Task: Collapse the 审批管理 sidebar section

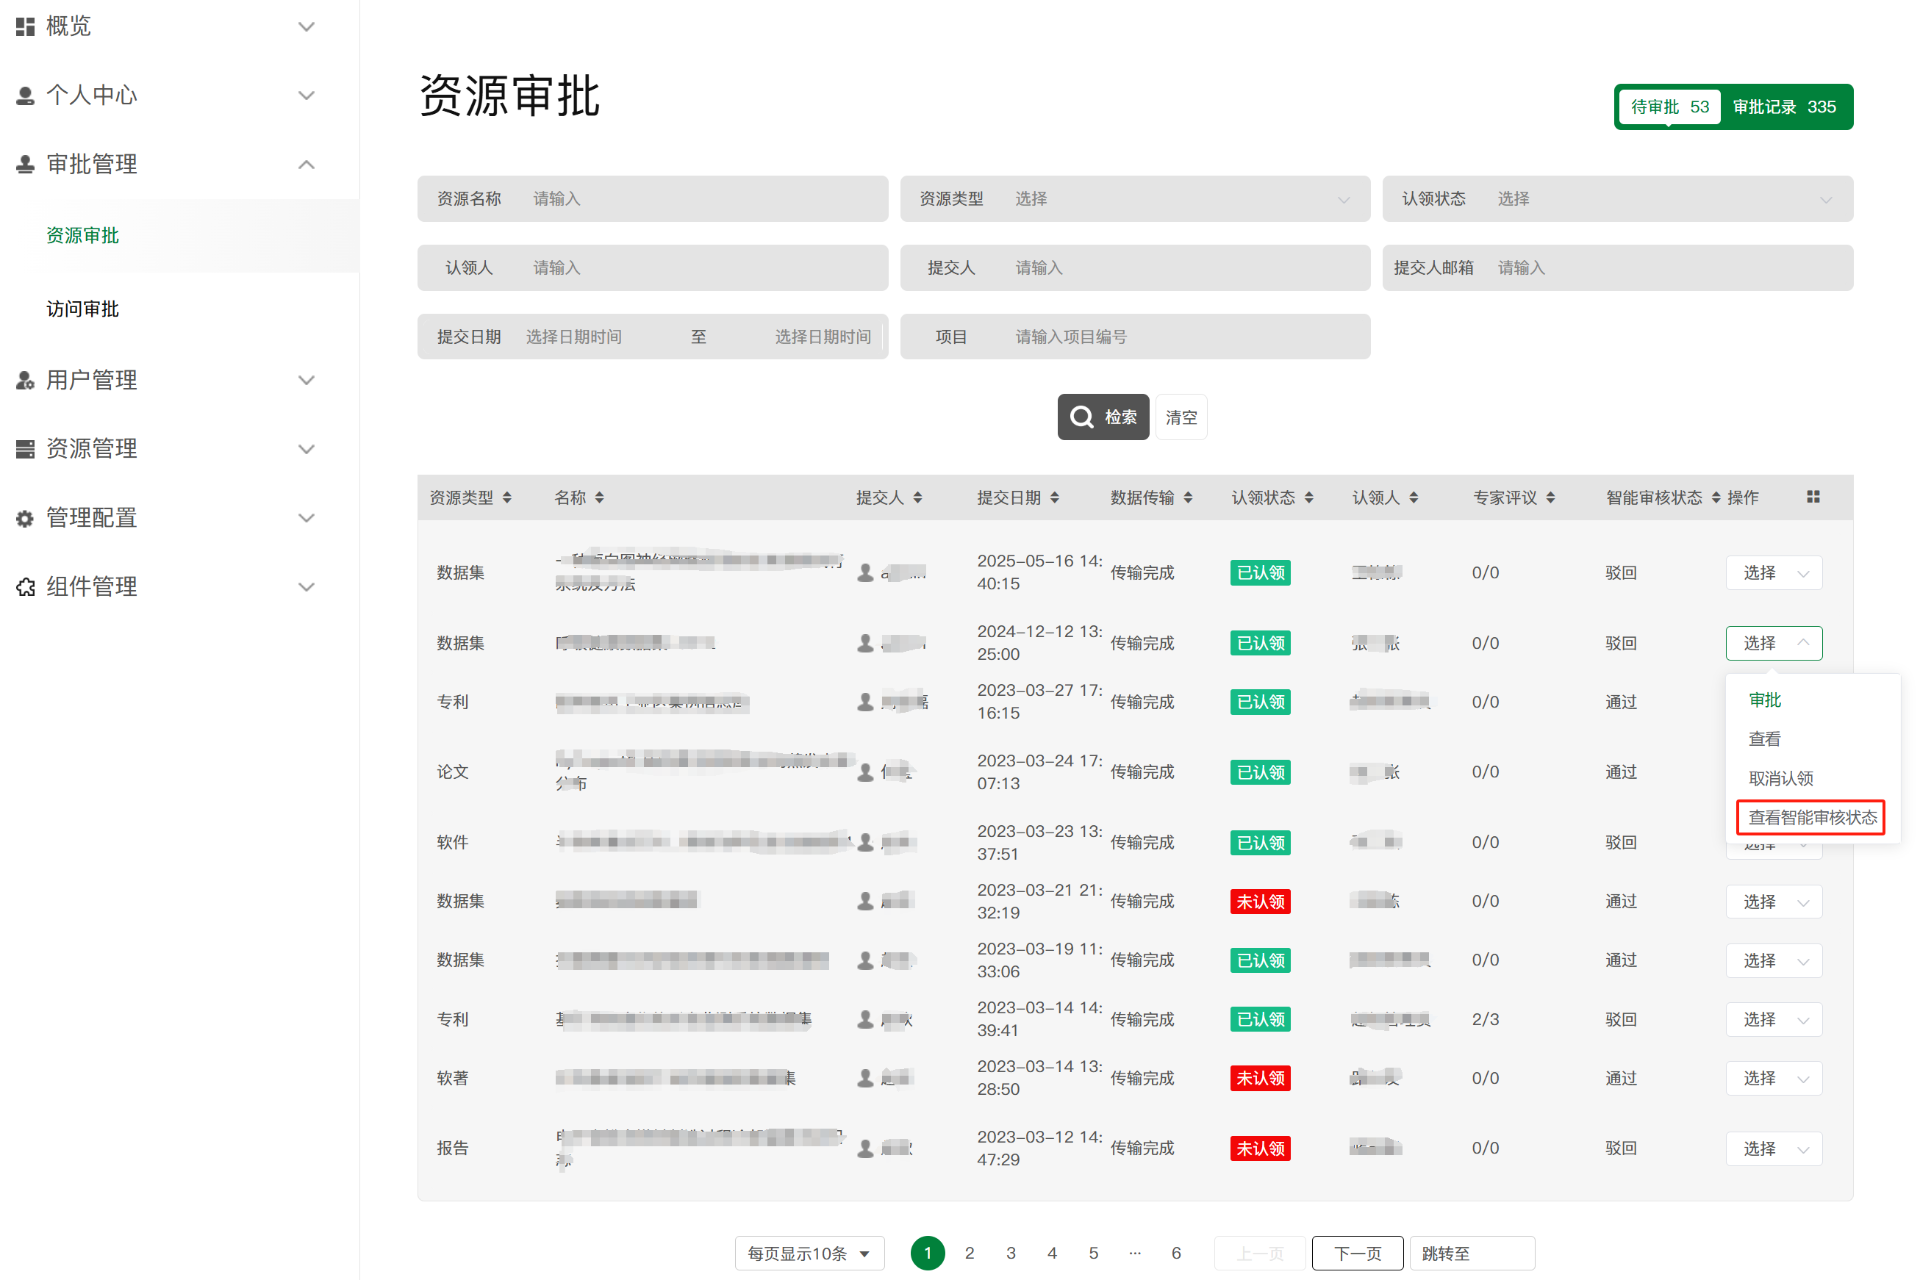Action: point(307,164)
